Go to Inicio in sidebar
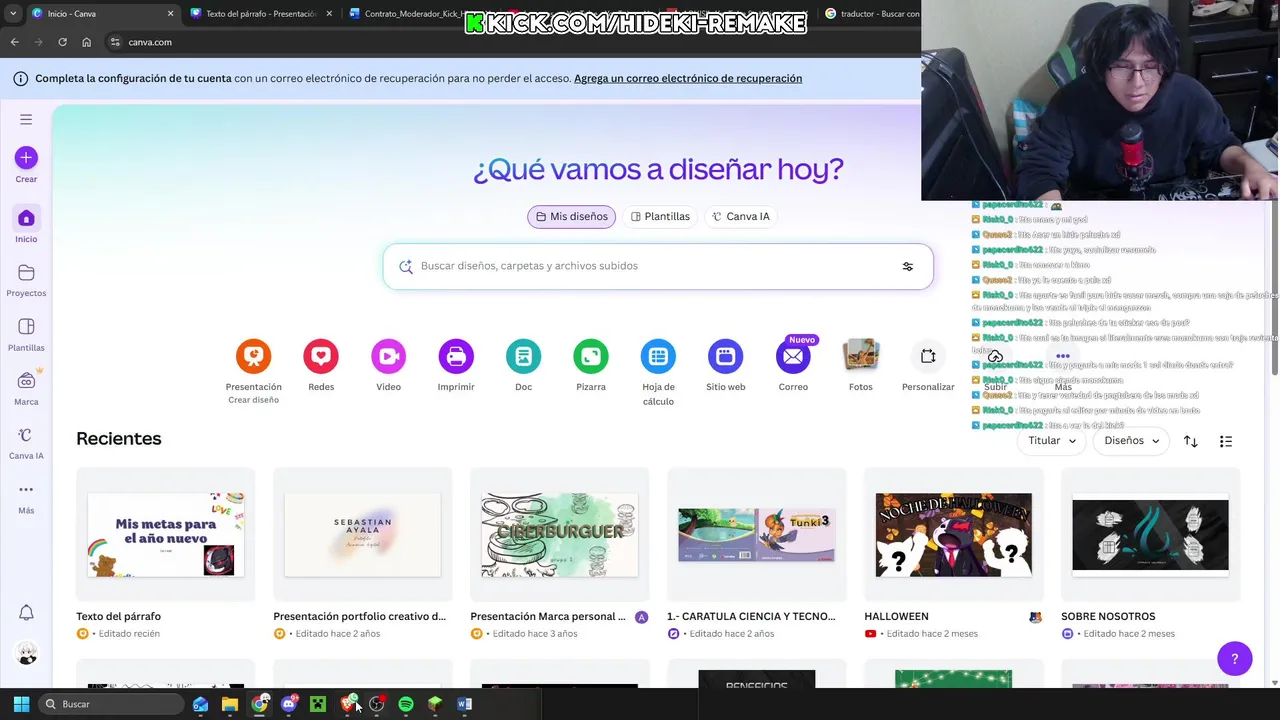1280x720 pixels. 26,225
